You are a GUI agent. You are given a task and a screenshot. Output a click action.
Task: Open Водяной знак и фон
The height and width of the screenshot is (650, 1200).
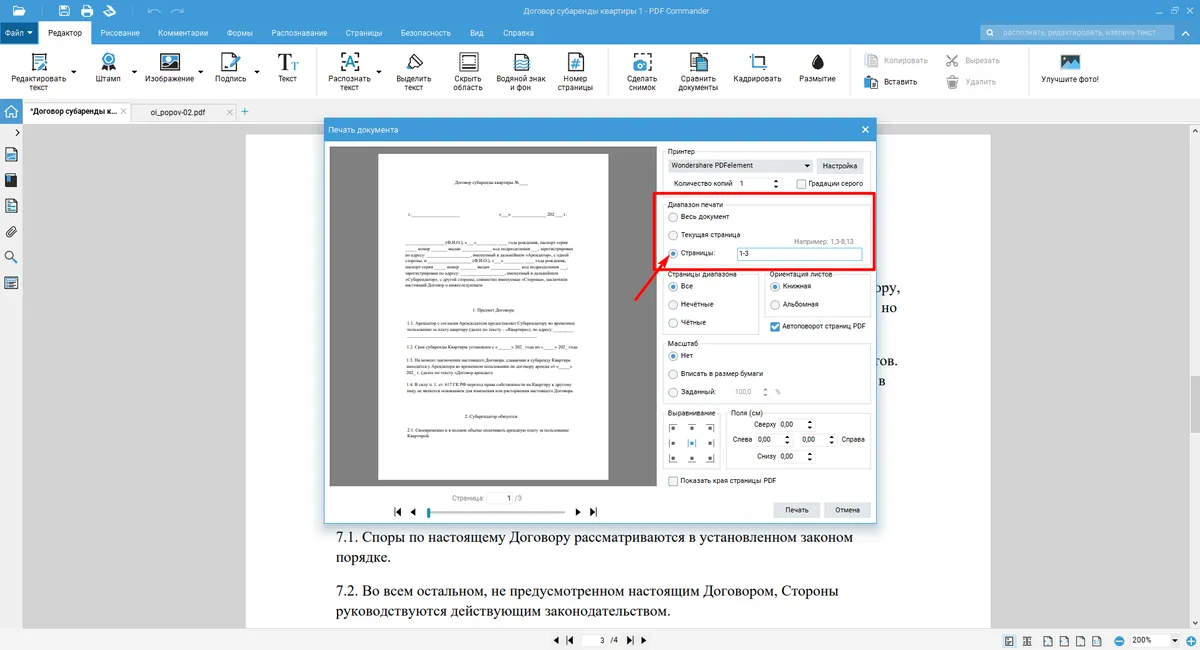521,70
